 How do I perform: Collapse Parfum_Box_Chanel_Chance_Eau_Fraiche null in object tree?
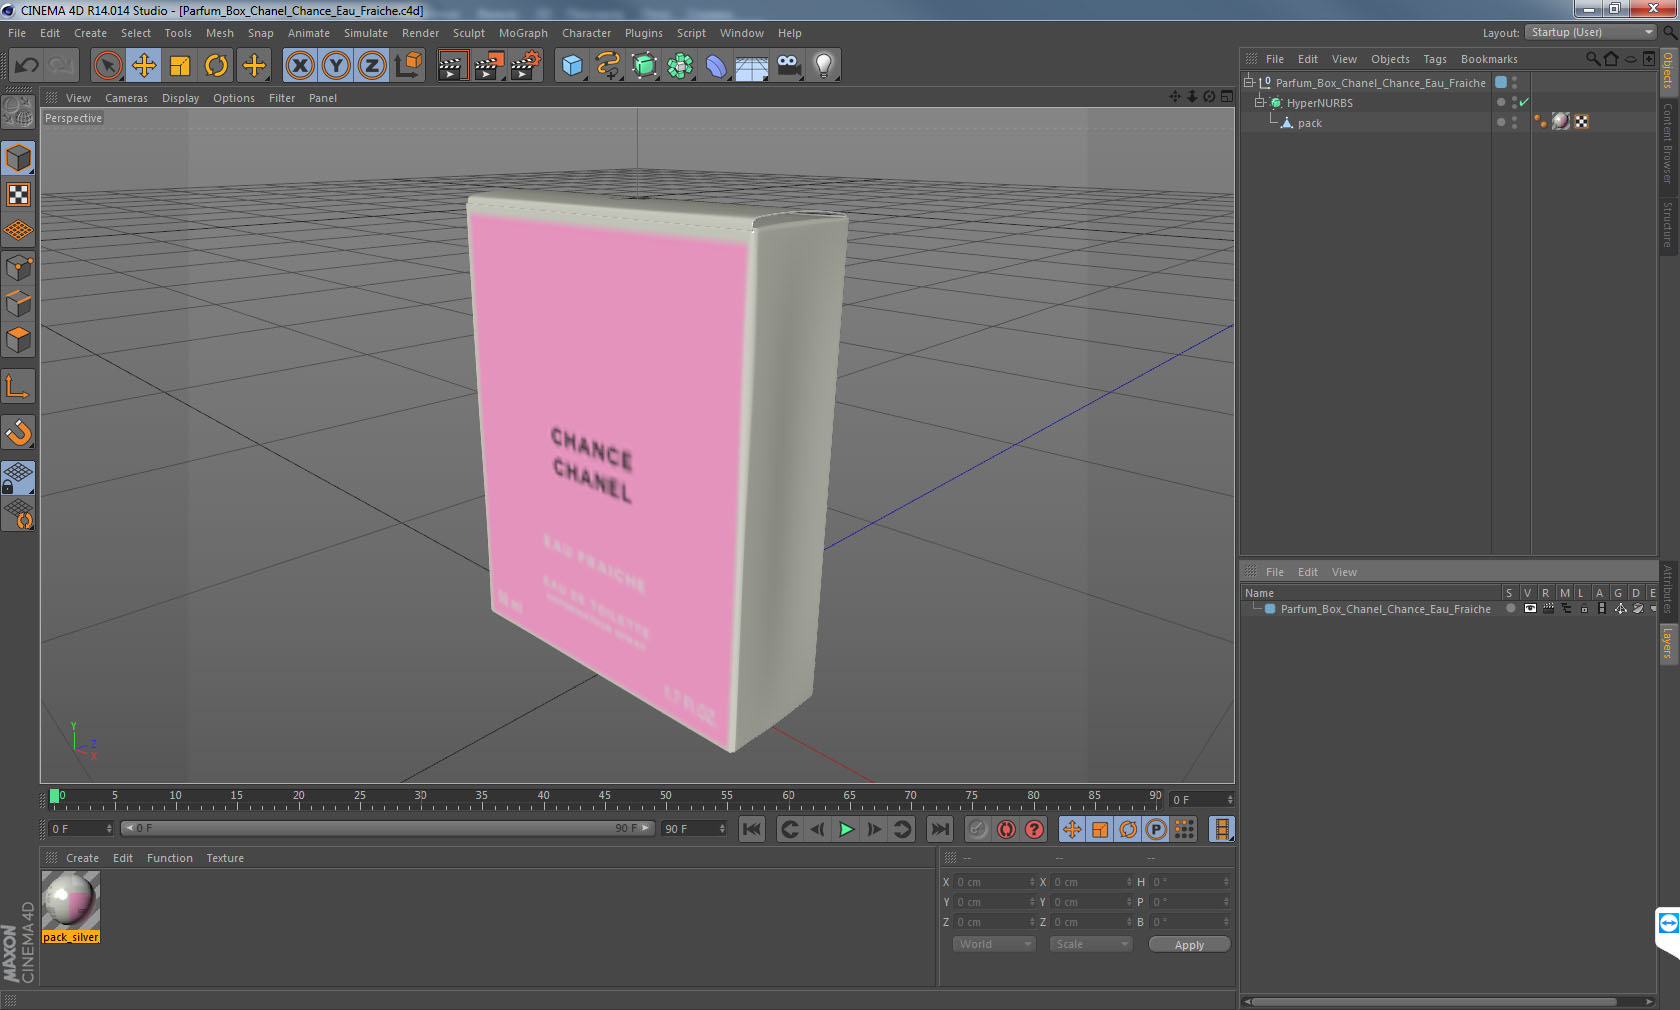(x=1249, y=83)
